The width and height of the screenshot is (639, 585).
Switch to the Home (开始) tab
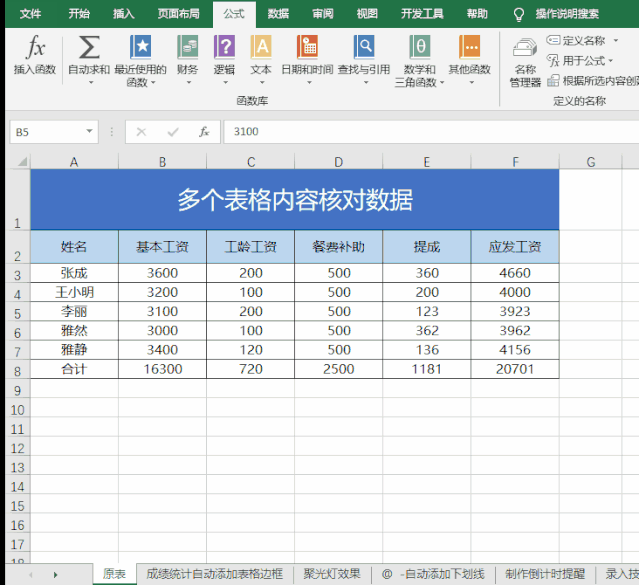click(79, 14)
